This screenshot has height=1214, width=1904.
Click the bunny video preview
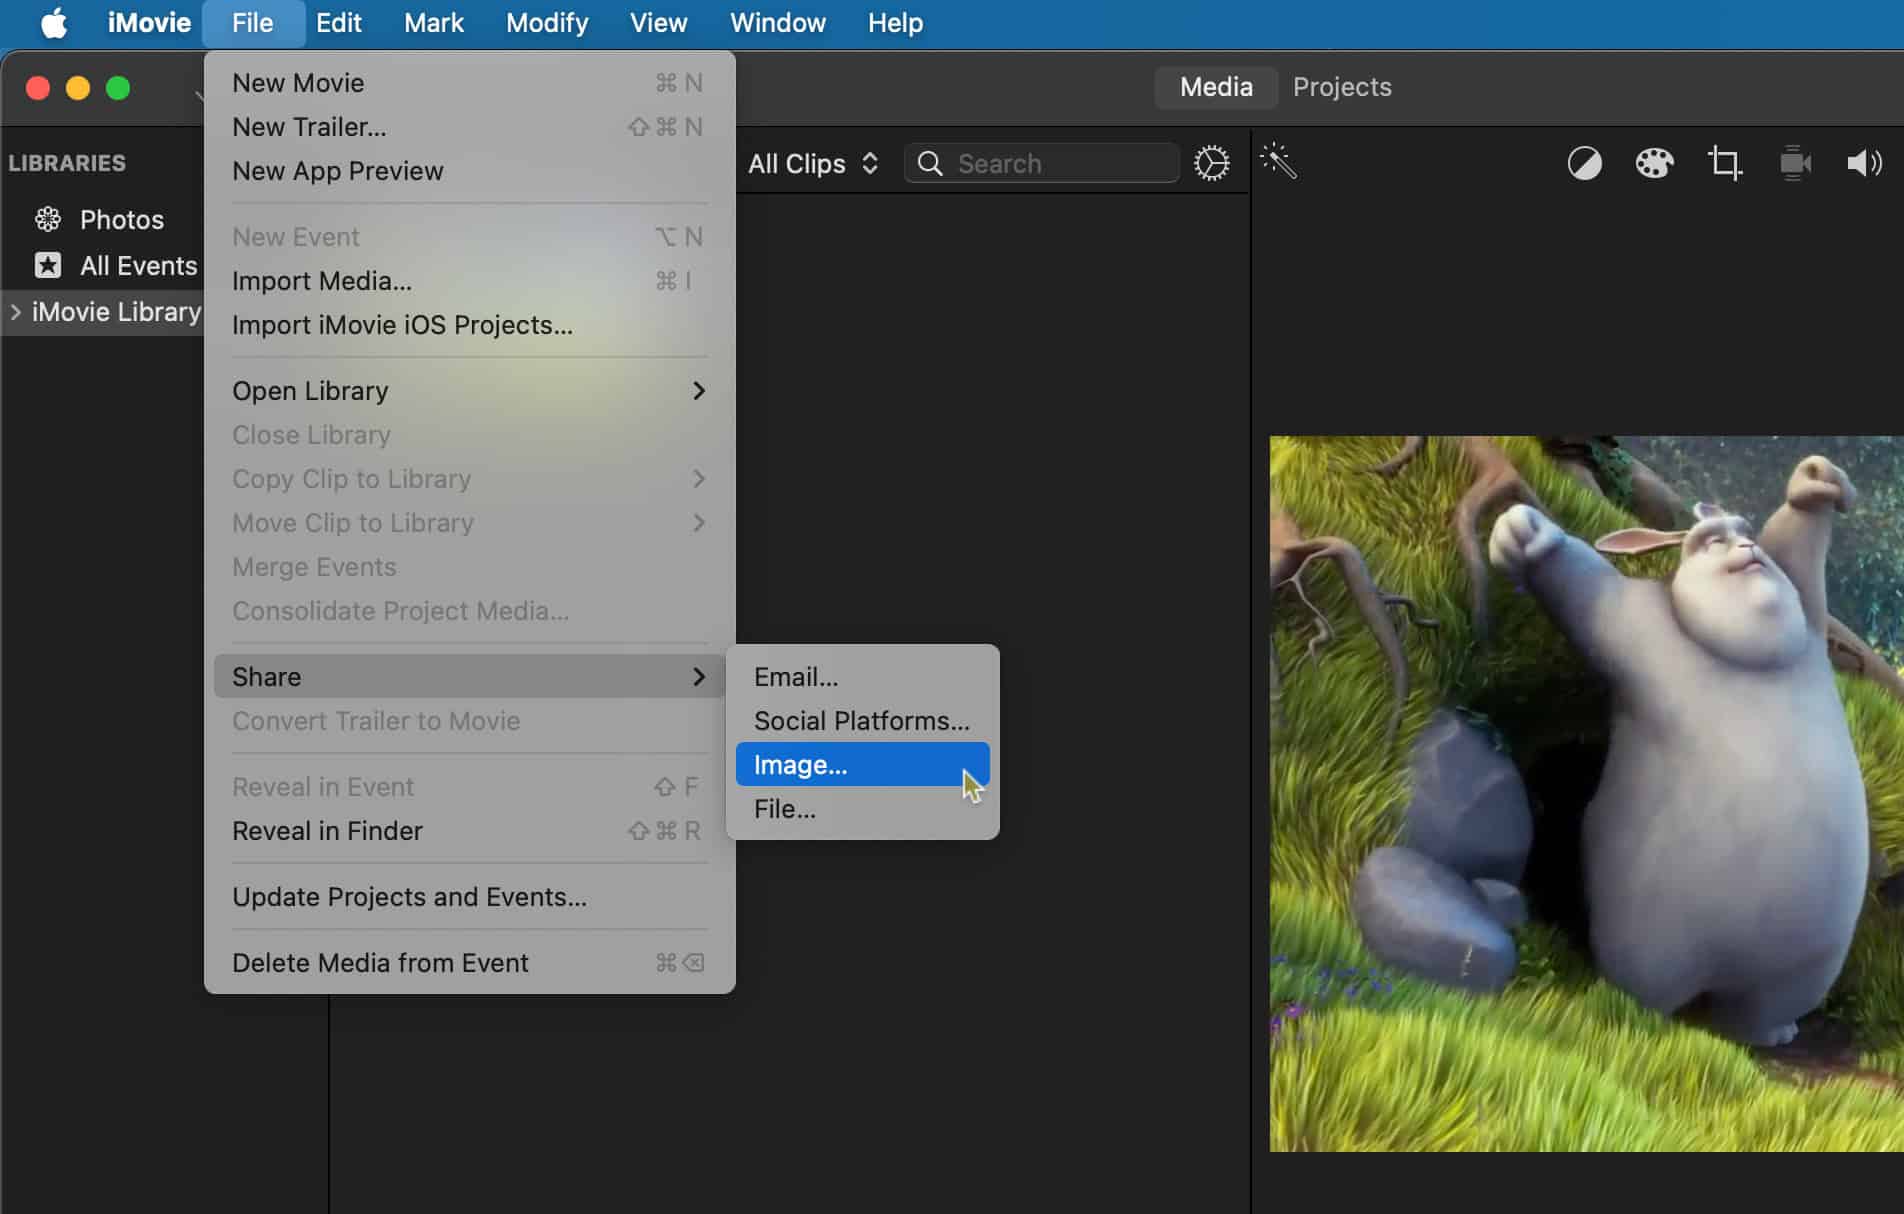tap(1586, 793)
